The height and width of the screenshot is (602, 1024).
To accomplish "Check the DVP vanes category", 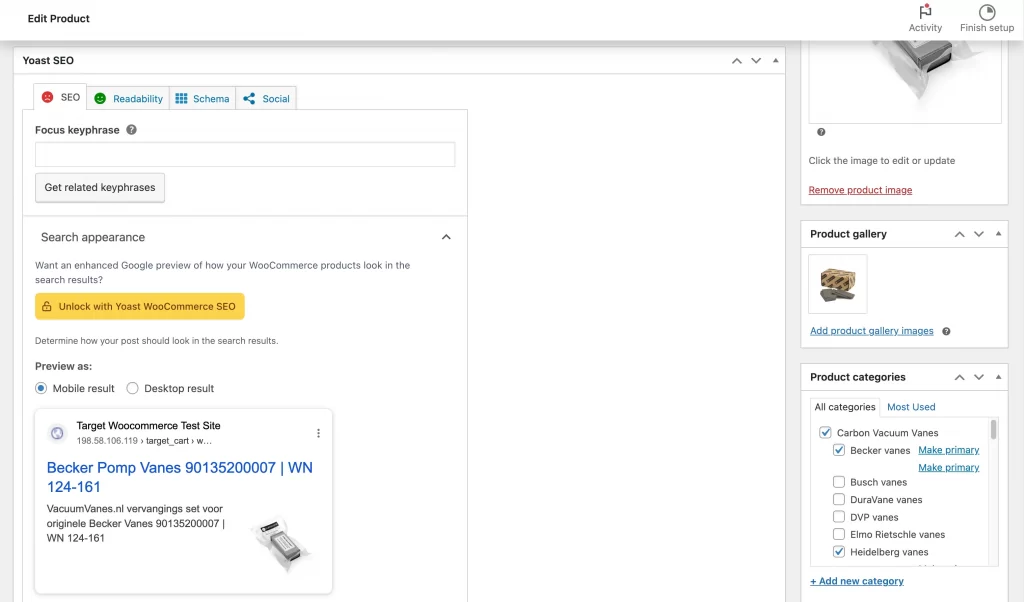I will click(839, 517).
